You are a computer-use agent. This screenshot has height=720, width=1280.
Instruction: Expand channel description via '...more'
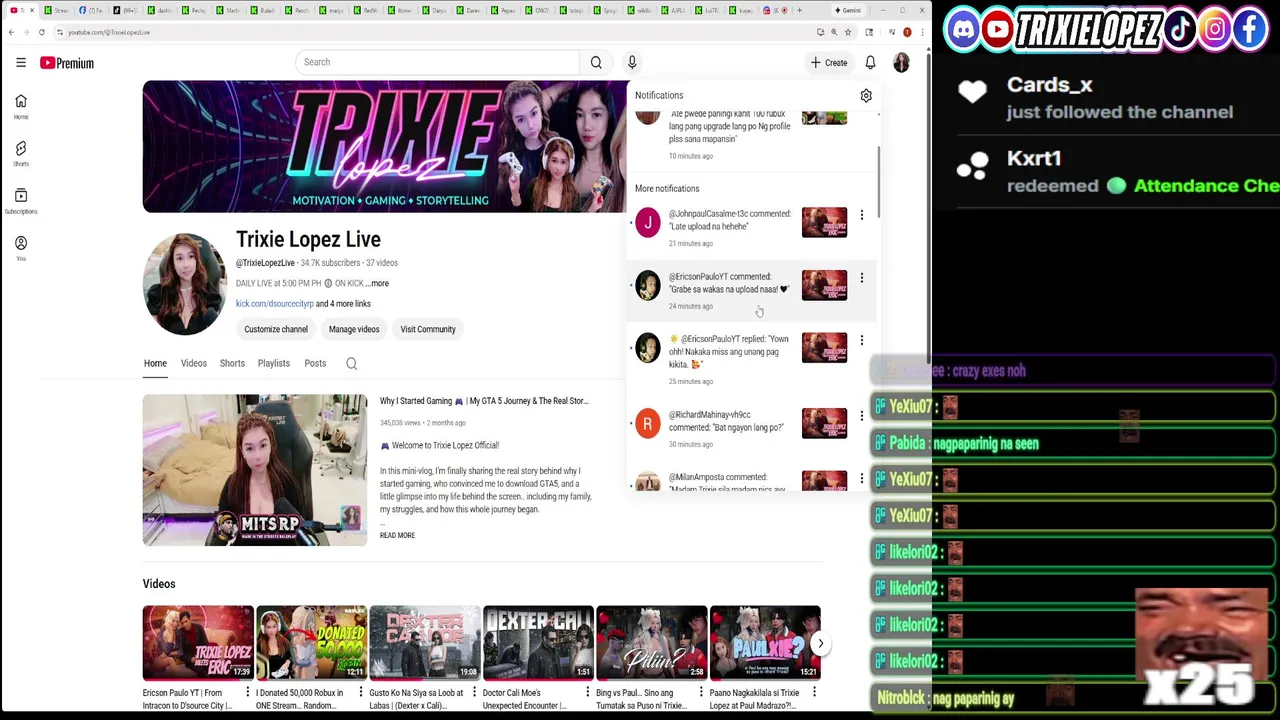pyautogui.click(x=377, y=283)
